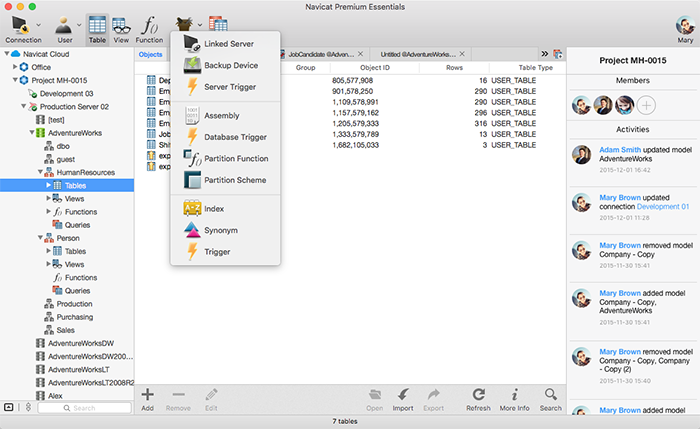This screenshot has width=700, height=429.
Task: Choose Assembly from the menu
Action: click(x=225, y=115)
